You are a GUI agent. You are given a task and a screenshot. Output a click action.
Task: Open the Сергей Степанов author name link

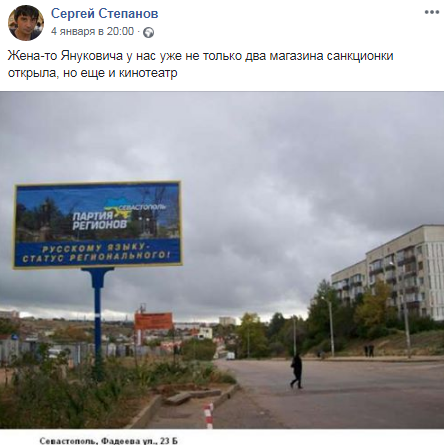point(104,14)
